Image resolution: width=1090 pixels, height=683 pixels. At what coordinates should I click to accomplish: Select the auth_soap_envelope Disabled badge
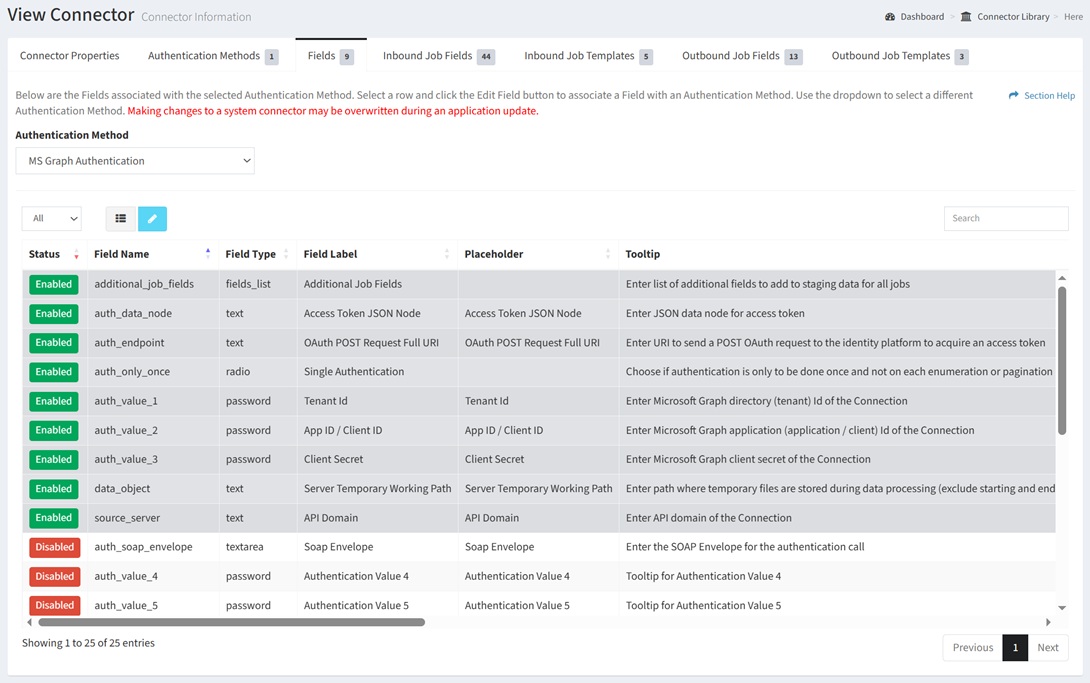(54, 547)
